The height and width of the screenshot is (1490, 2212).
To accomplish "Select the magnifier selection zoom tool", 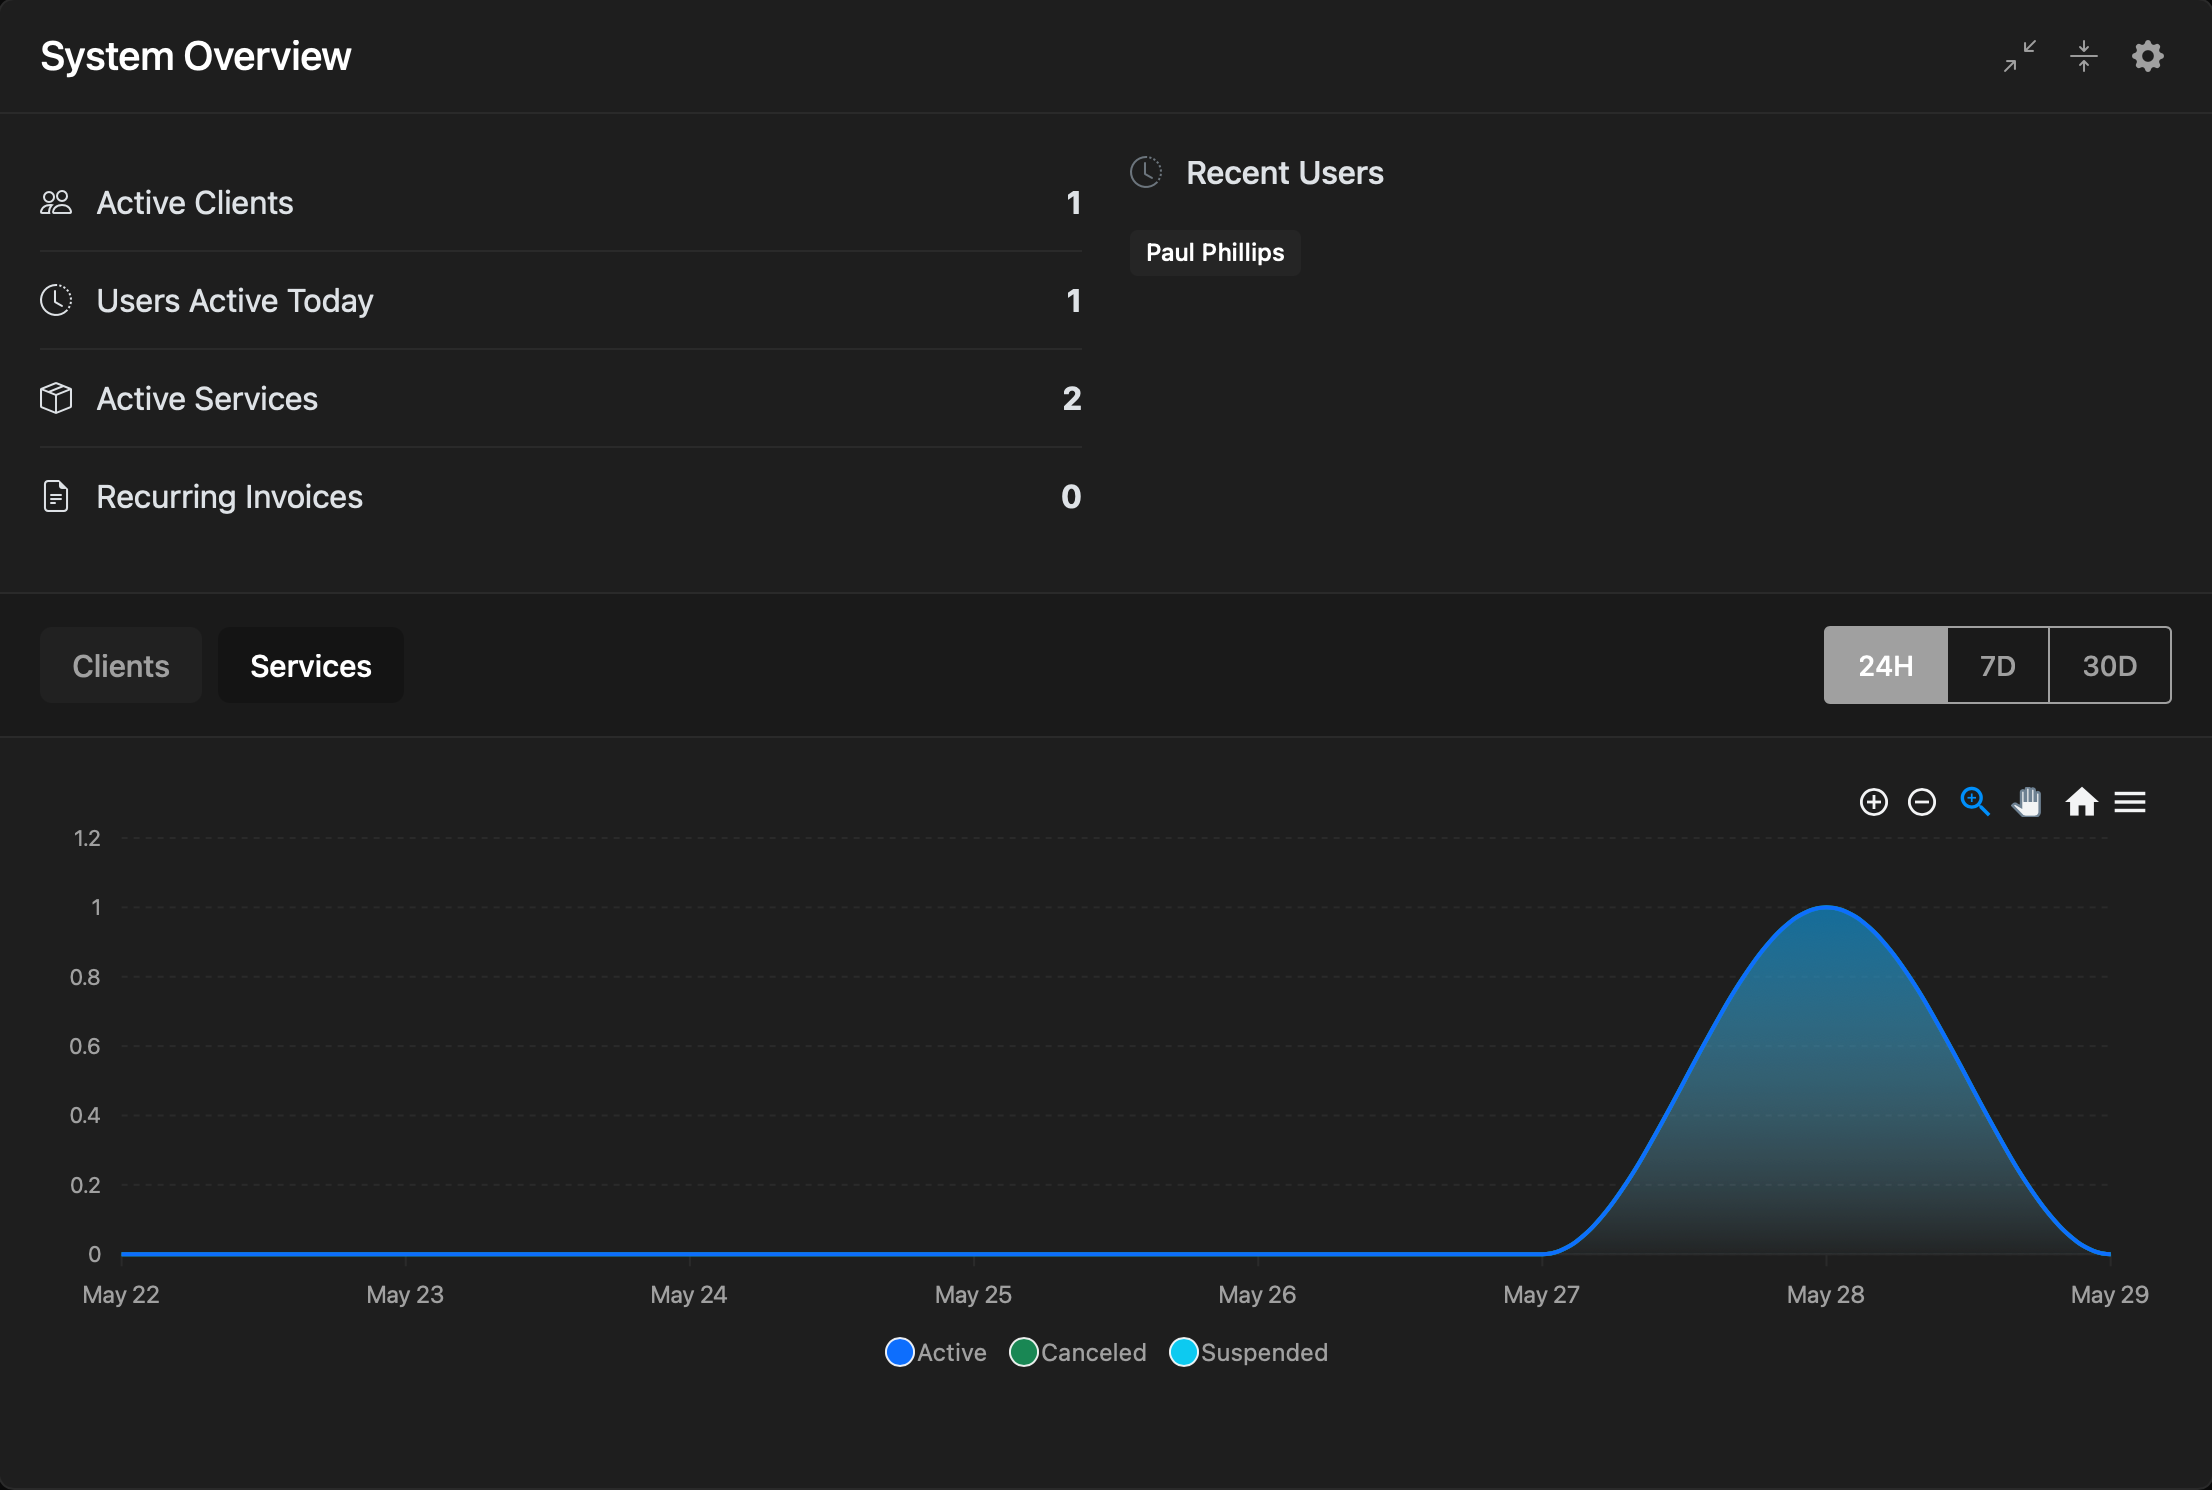I will [x=1975, y=802].
